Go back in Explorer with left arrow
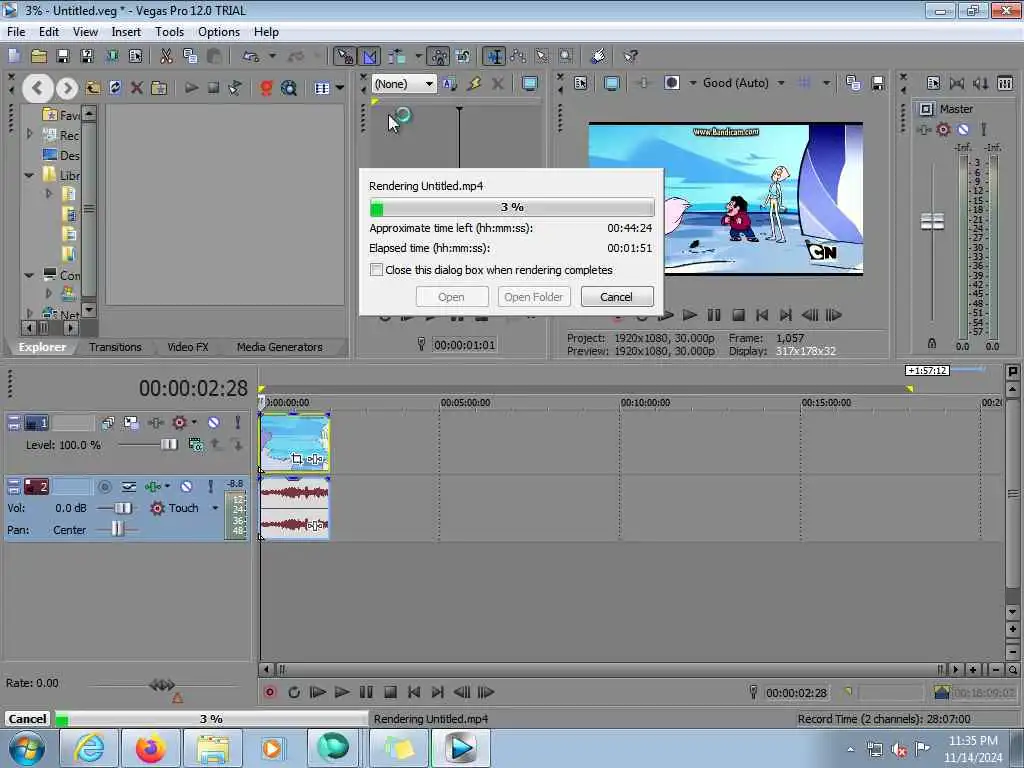Image resolution: width=1024 pixels, height=768 pixels. click(x=37, y=88)
